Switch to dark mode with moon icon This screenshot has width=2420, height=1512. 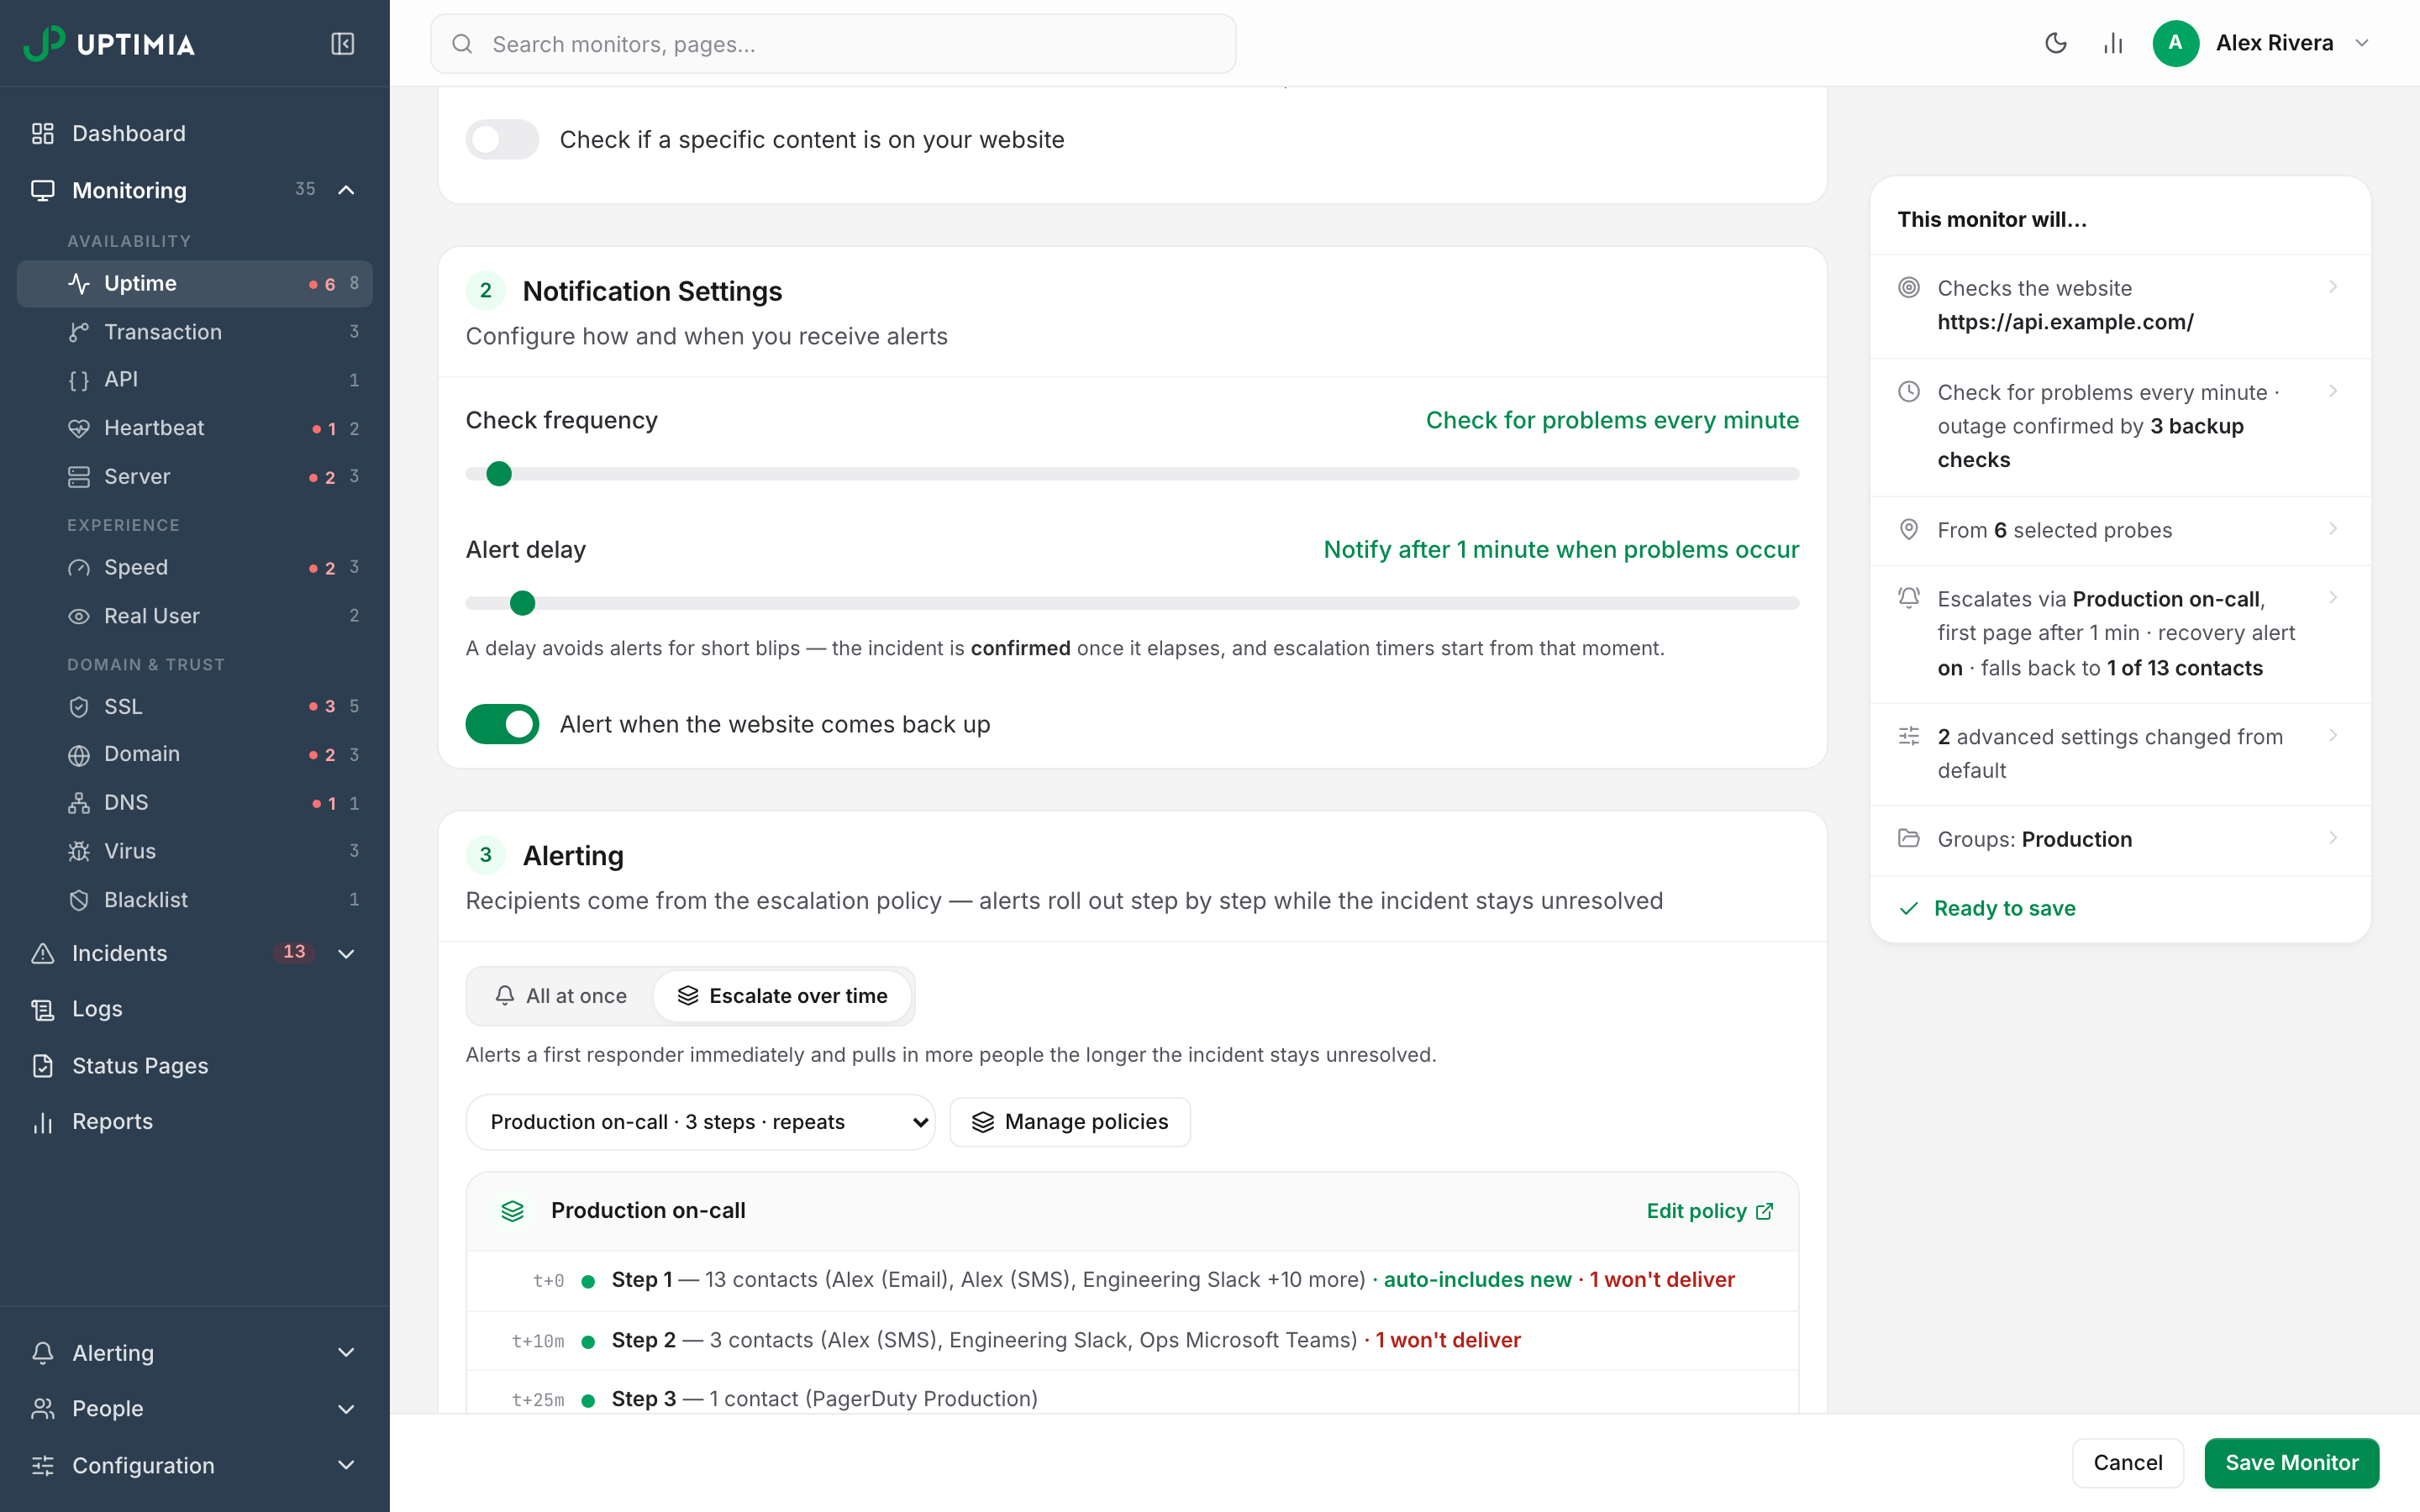[x=2056, y=43]
